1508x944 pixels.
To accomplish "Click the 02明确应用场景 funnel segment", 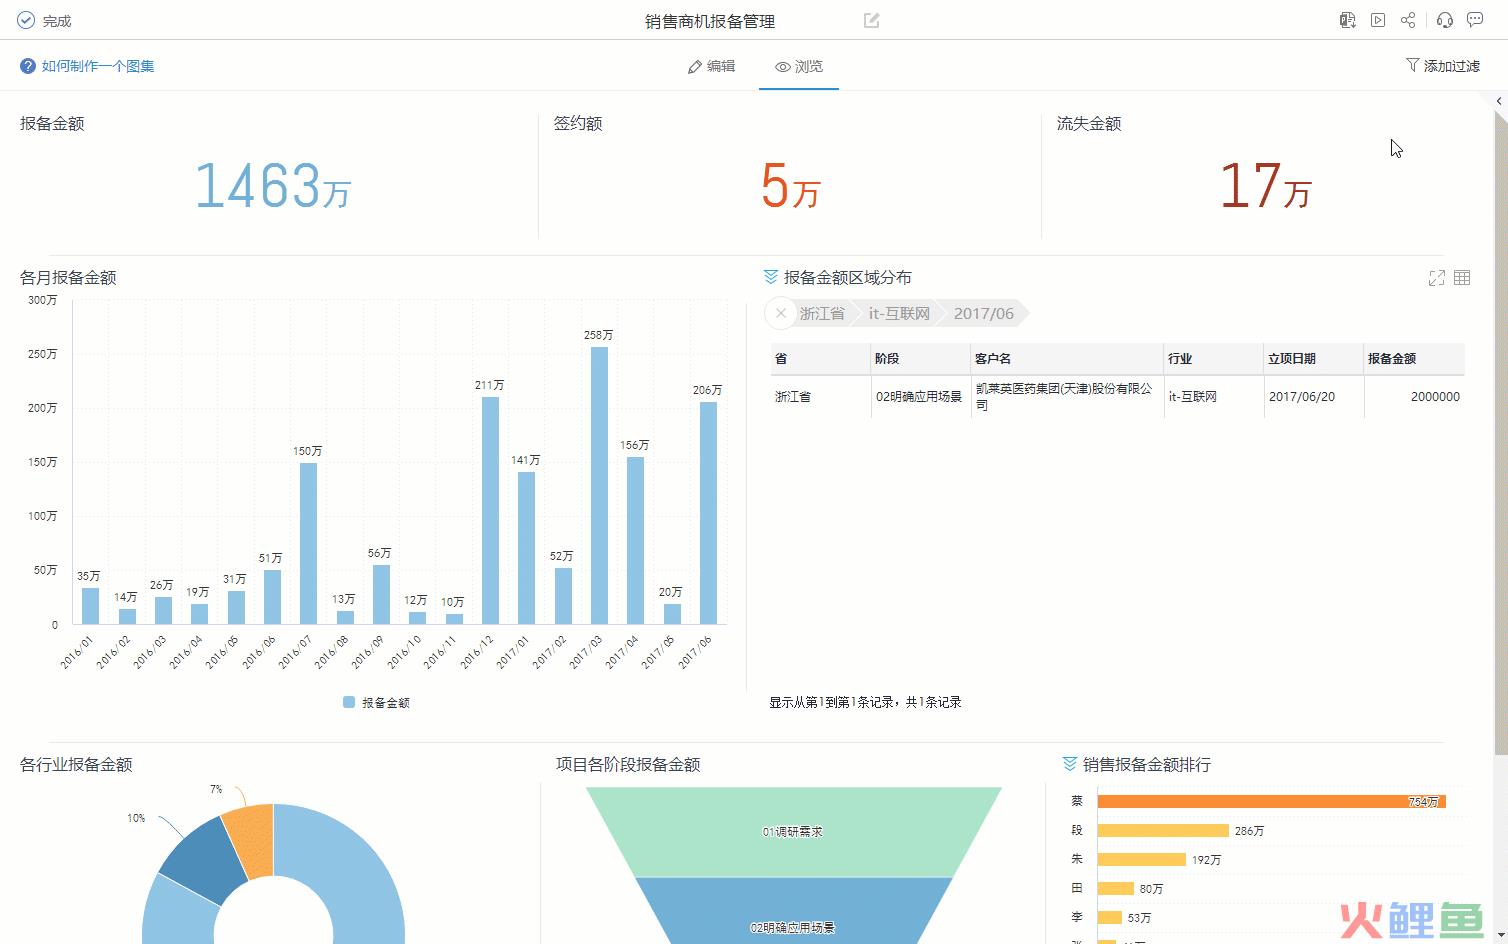I will 793,911.
